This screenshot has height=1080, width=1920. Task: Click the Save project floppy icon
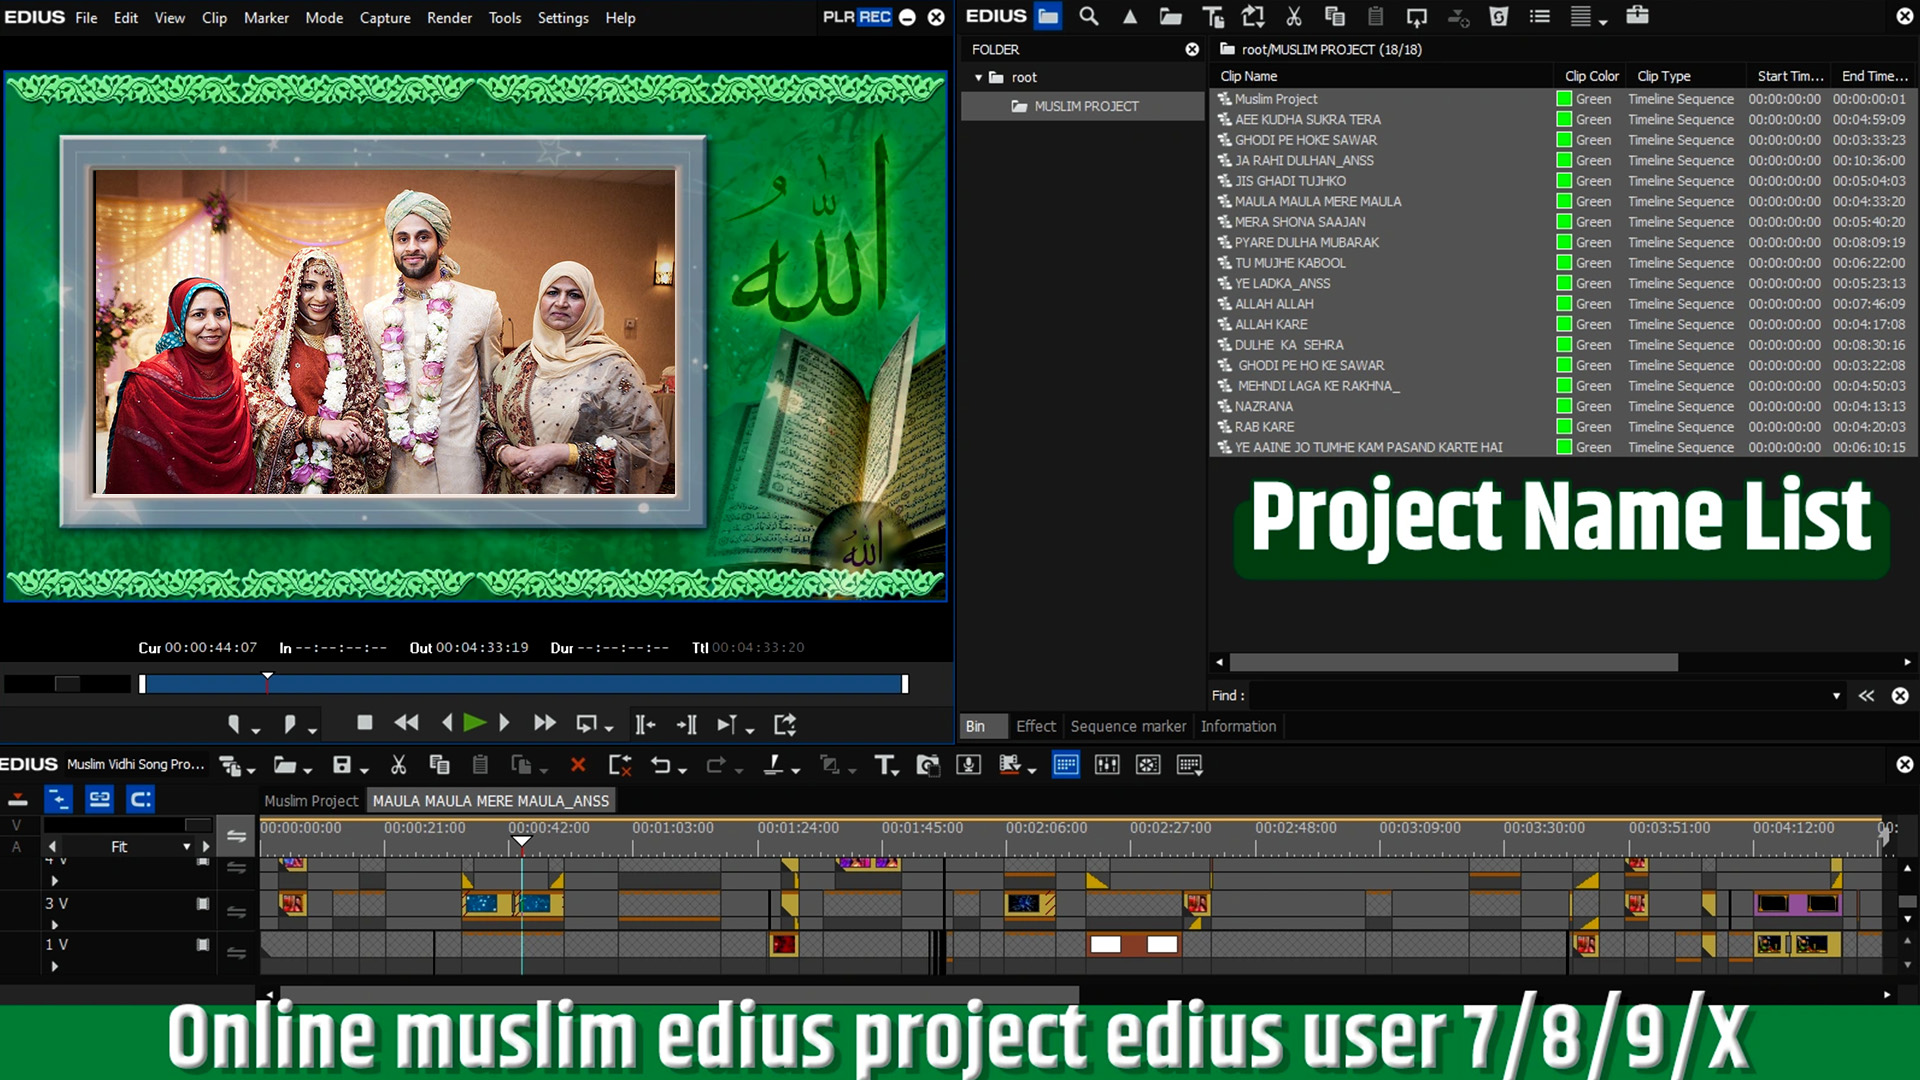click(342, 765)
